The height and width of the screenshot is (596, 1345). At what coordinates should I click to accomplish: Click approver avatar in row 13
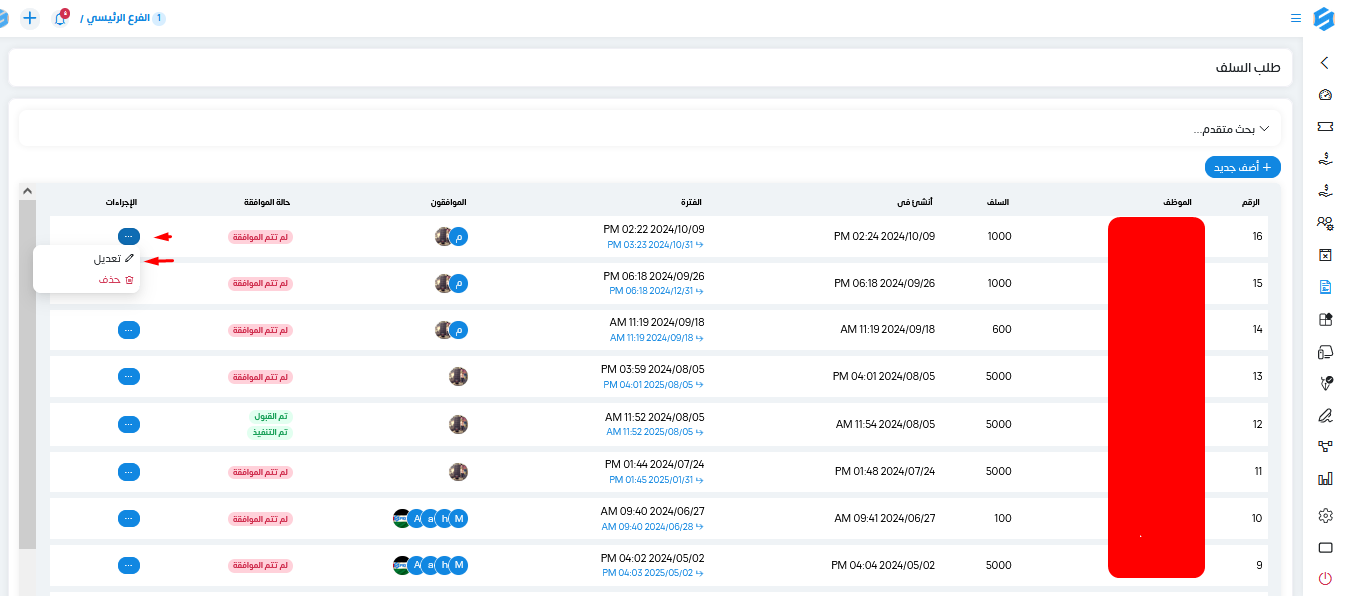(x=458, y=377)
